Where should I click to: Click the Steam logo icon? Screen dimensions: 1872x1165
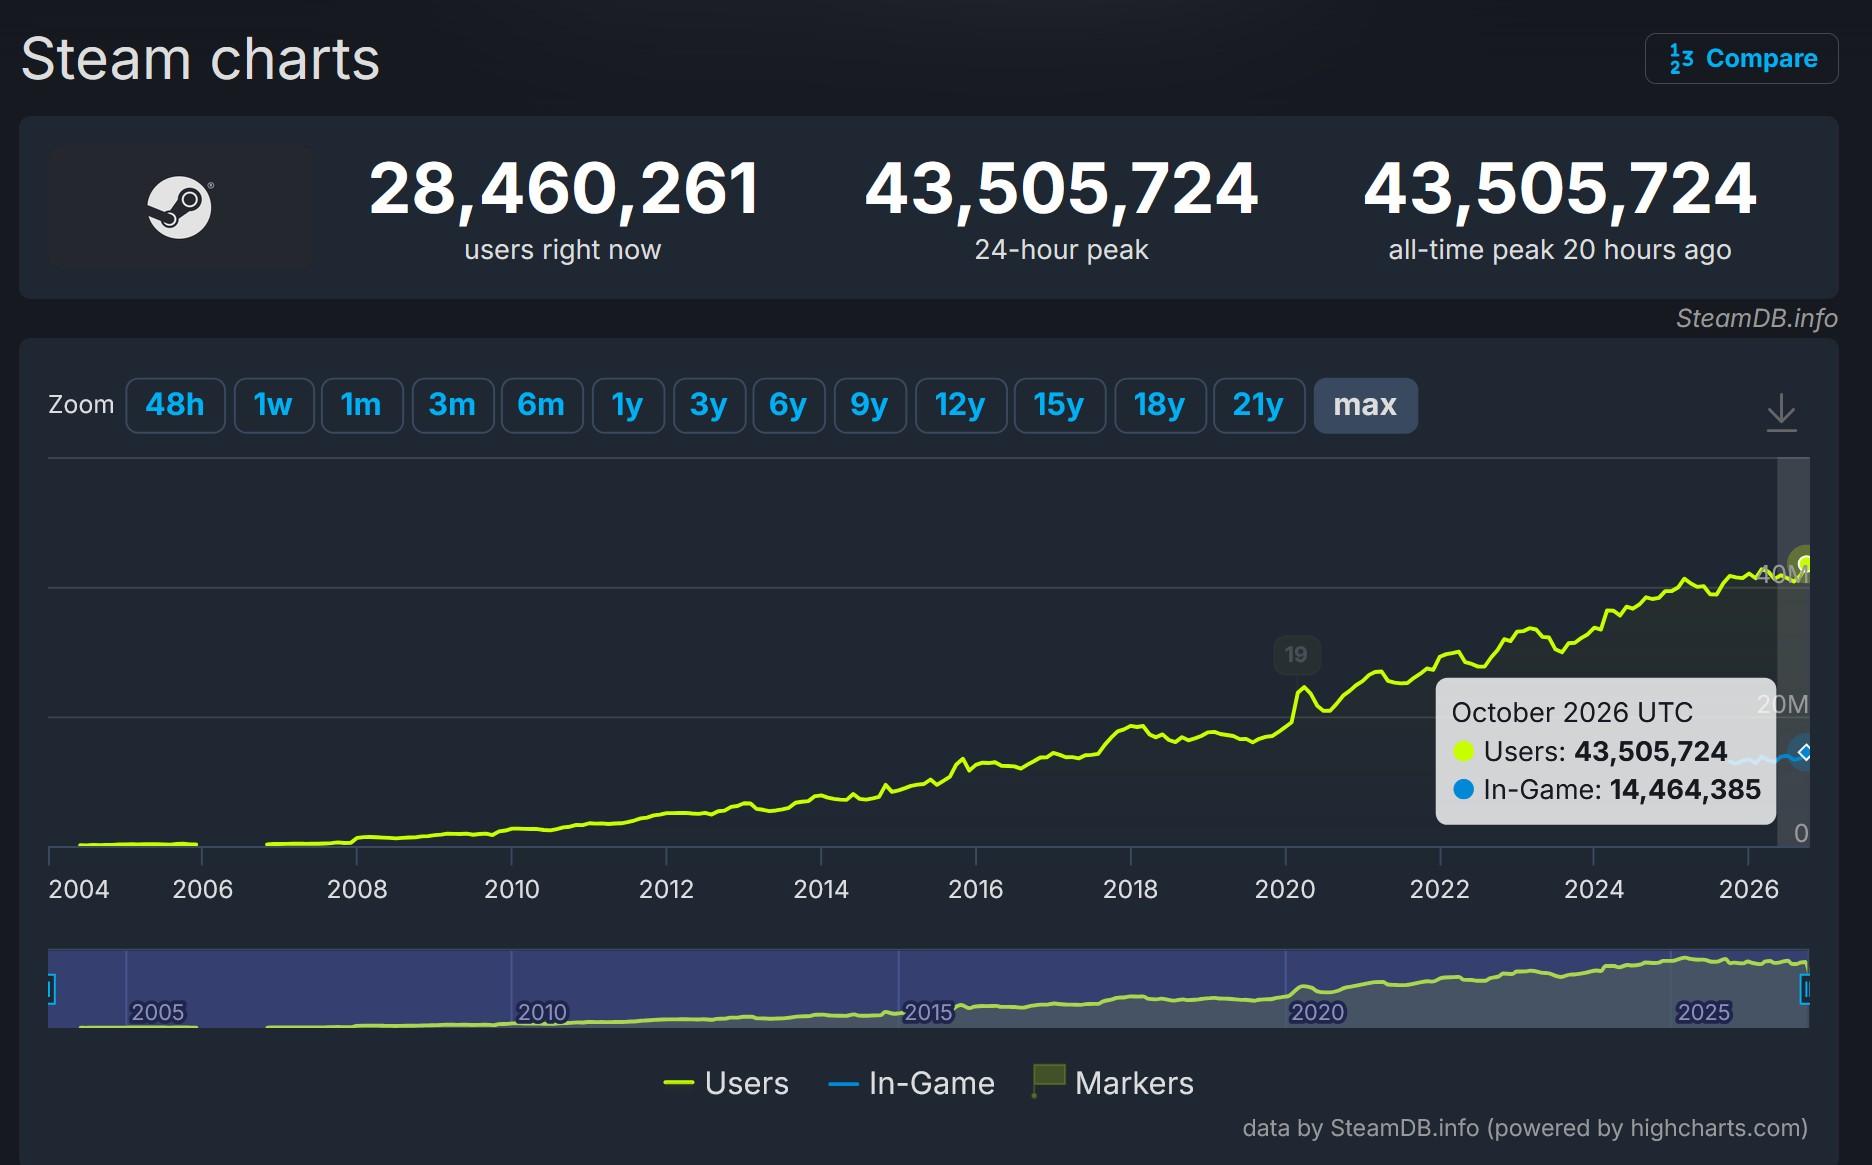click(x=180, y=207)
